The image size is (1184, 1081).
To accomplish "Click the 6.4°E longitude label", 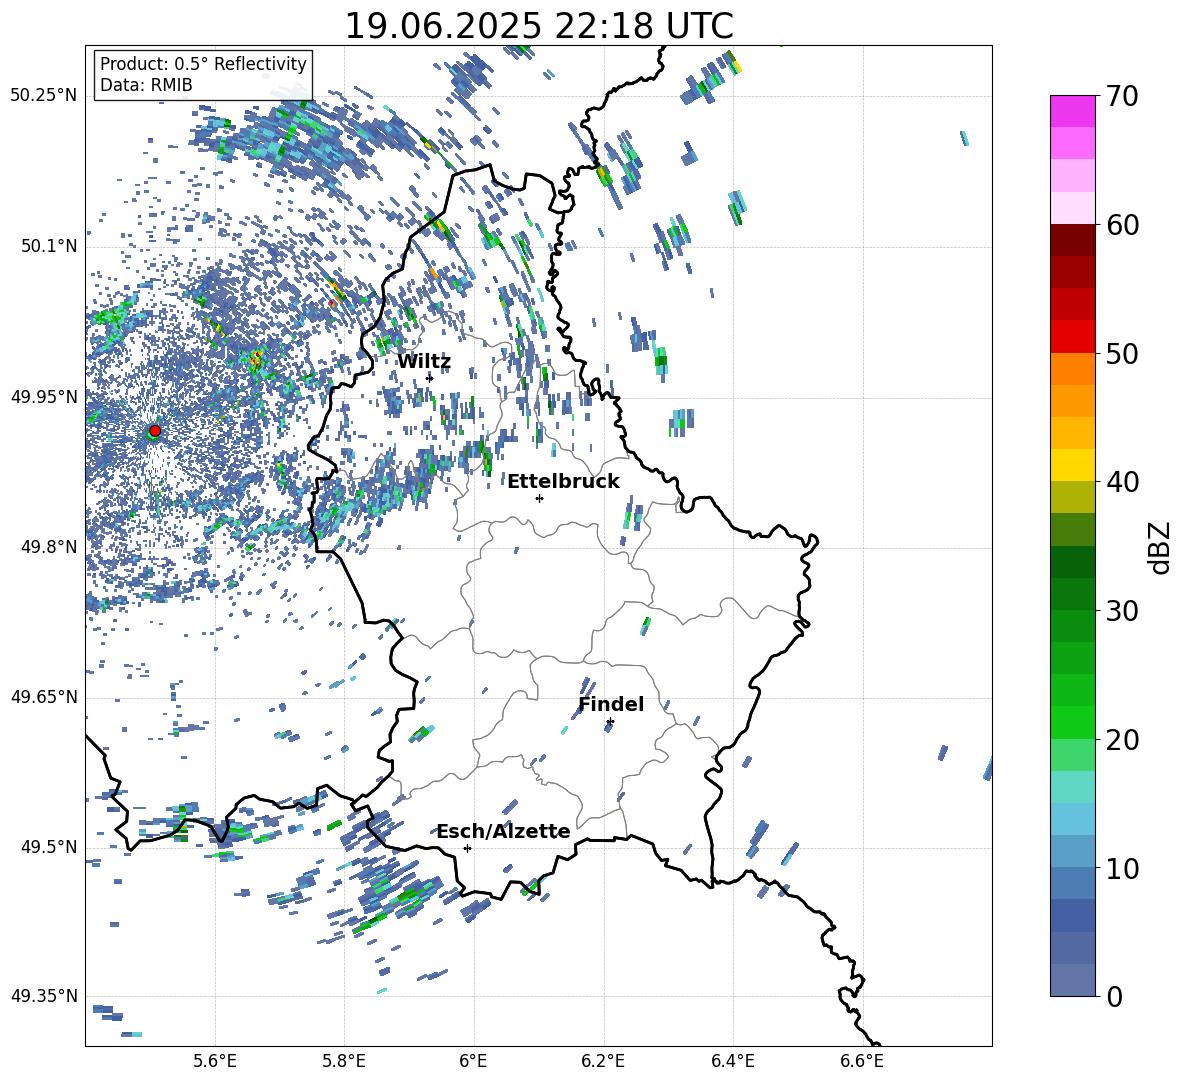I will click(x=732, y=1061).
